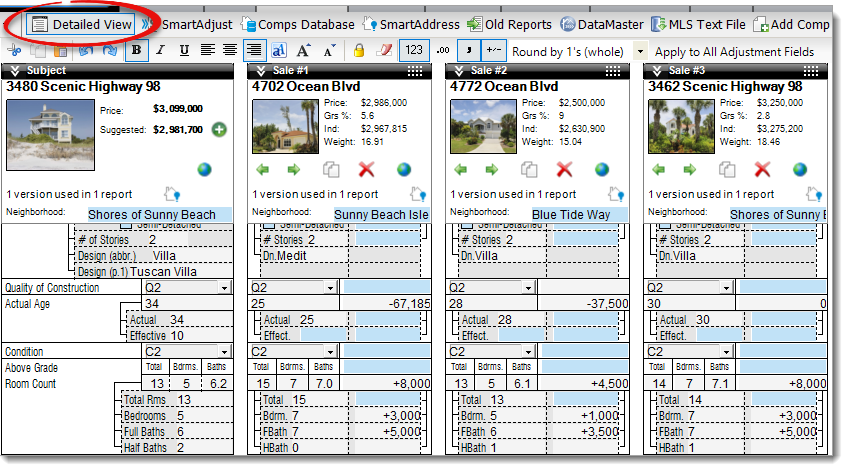Delete Sale #1 with red X
The height and width of the screenshot is (465, 842).
coord(366,170)
